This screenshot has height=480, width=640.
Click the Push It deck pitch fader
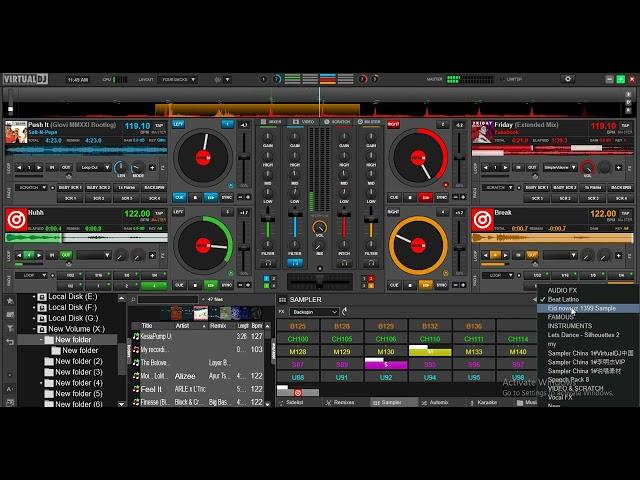click(x=244, y=157)
